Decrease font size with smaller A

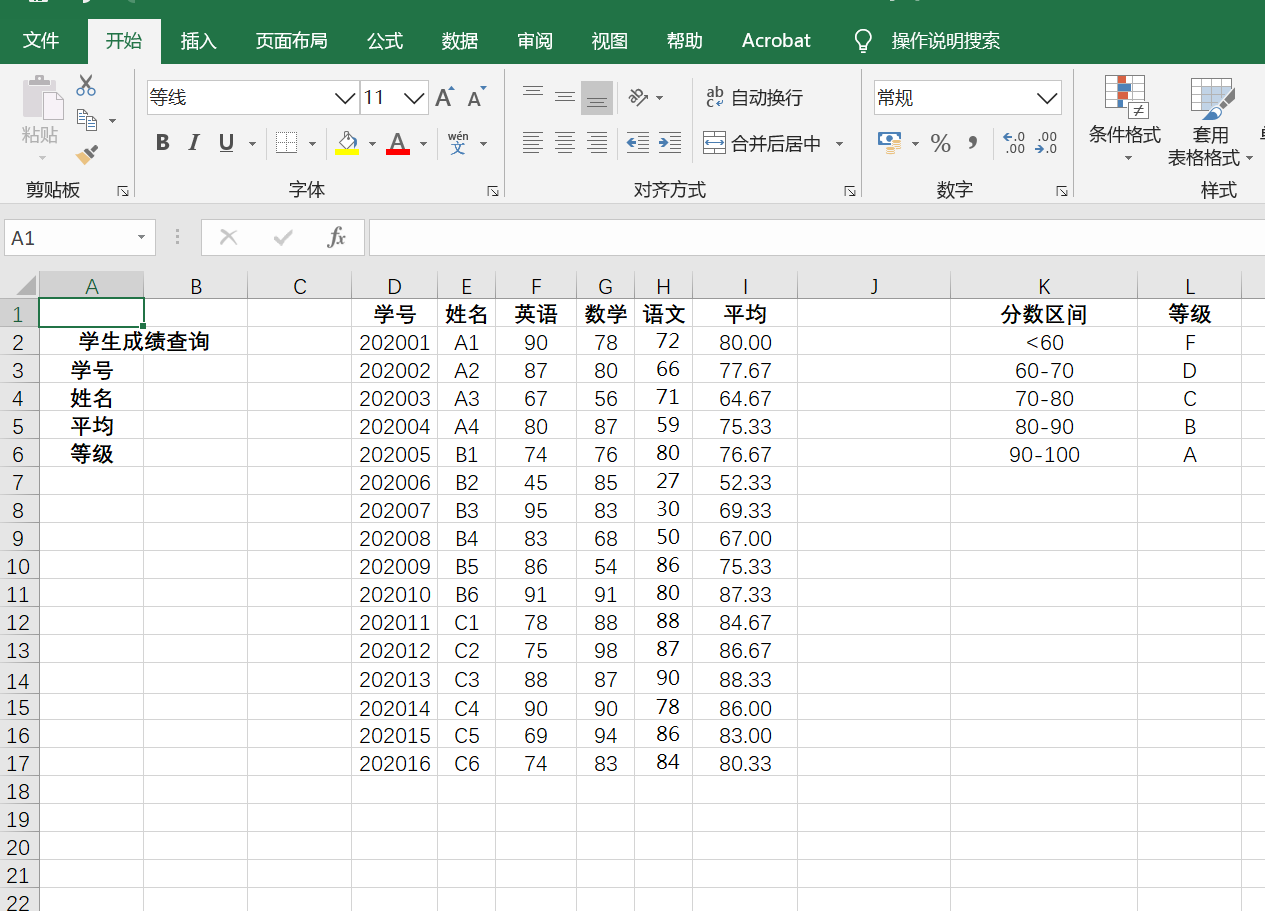point(476,97)
